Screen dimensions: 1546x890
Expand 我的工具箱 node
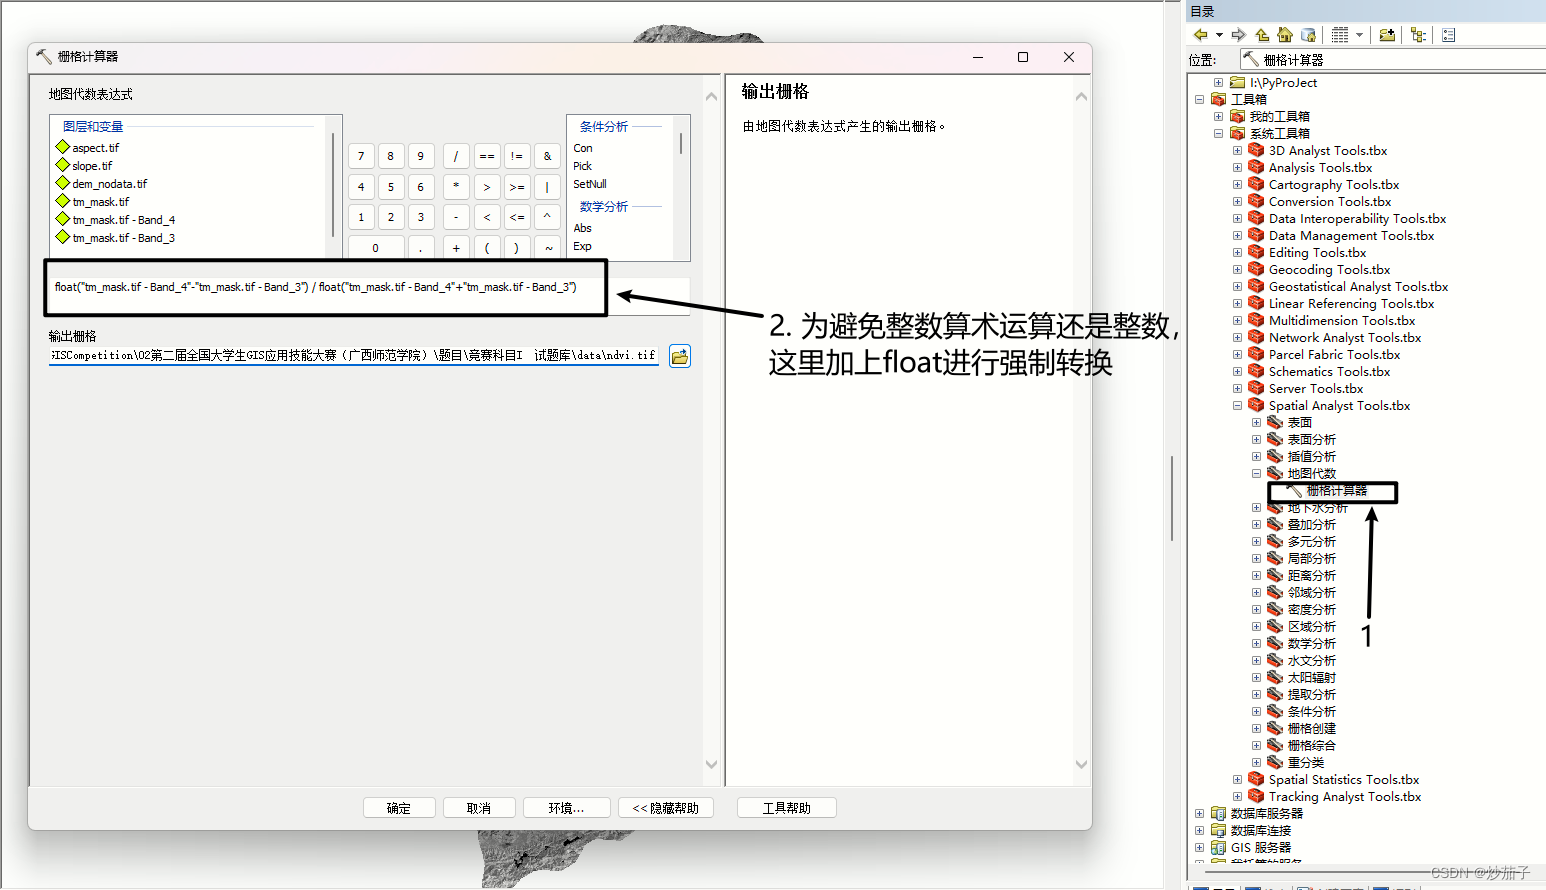[x=1219, y=116]
